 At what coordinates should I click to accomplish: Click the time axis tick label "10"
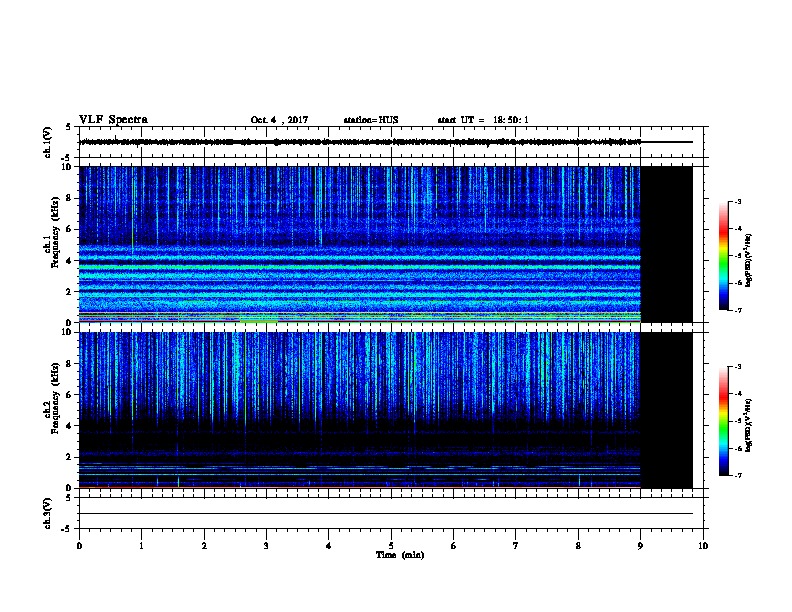(x=703, y=546)
